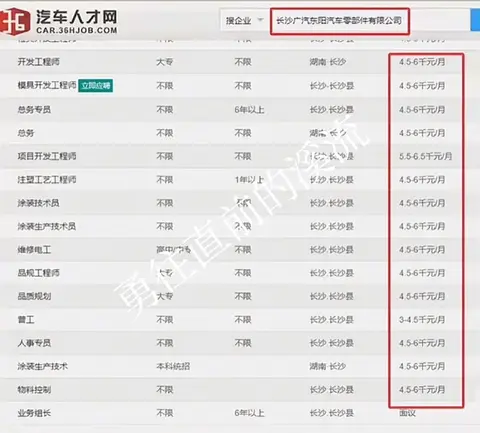Open the 普工 job listing
Image resolution: width=480 pixels, height=433 pixels.
point(26,320)
